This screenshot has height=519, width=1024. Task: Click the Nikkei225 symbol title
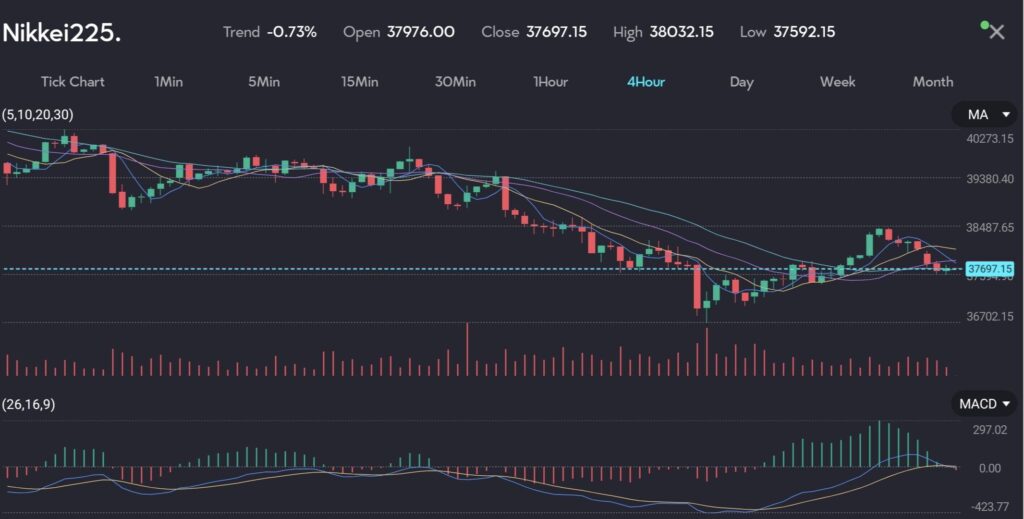(x=61, y=33)
